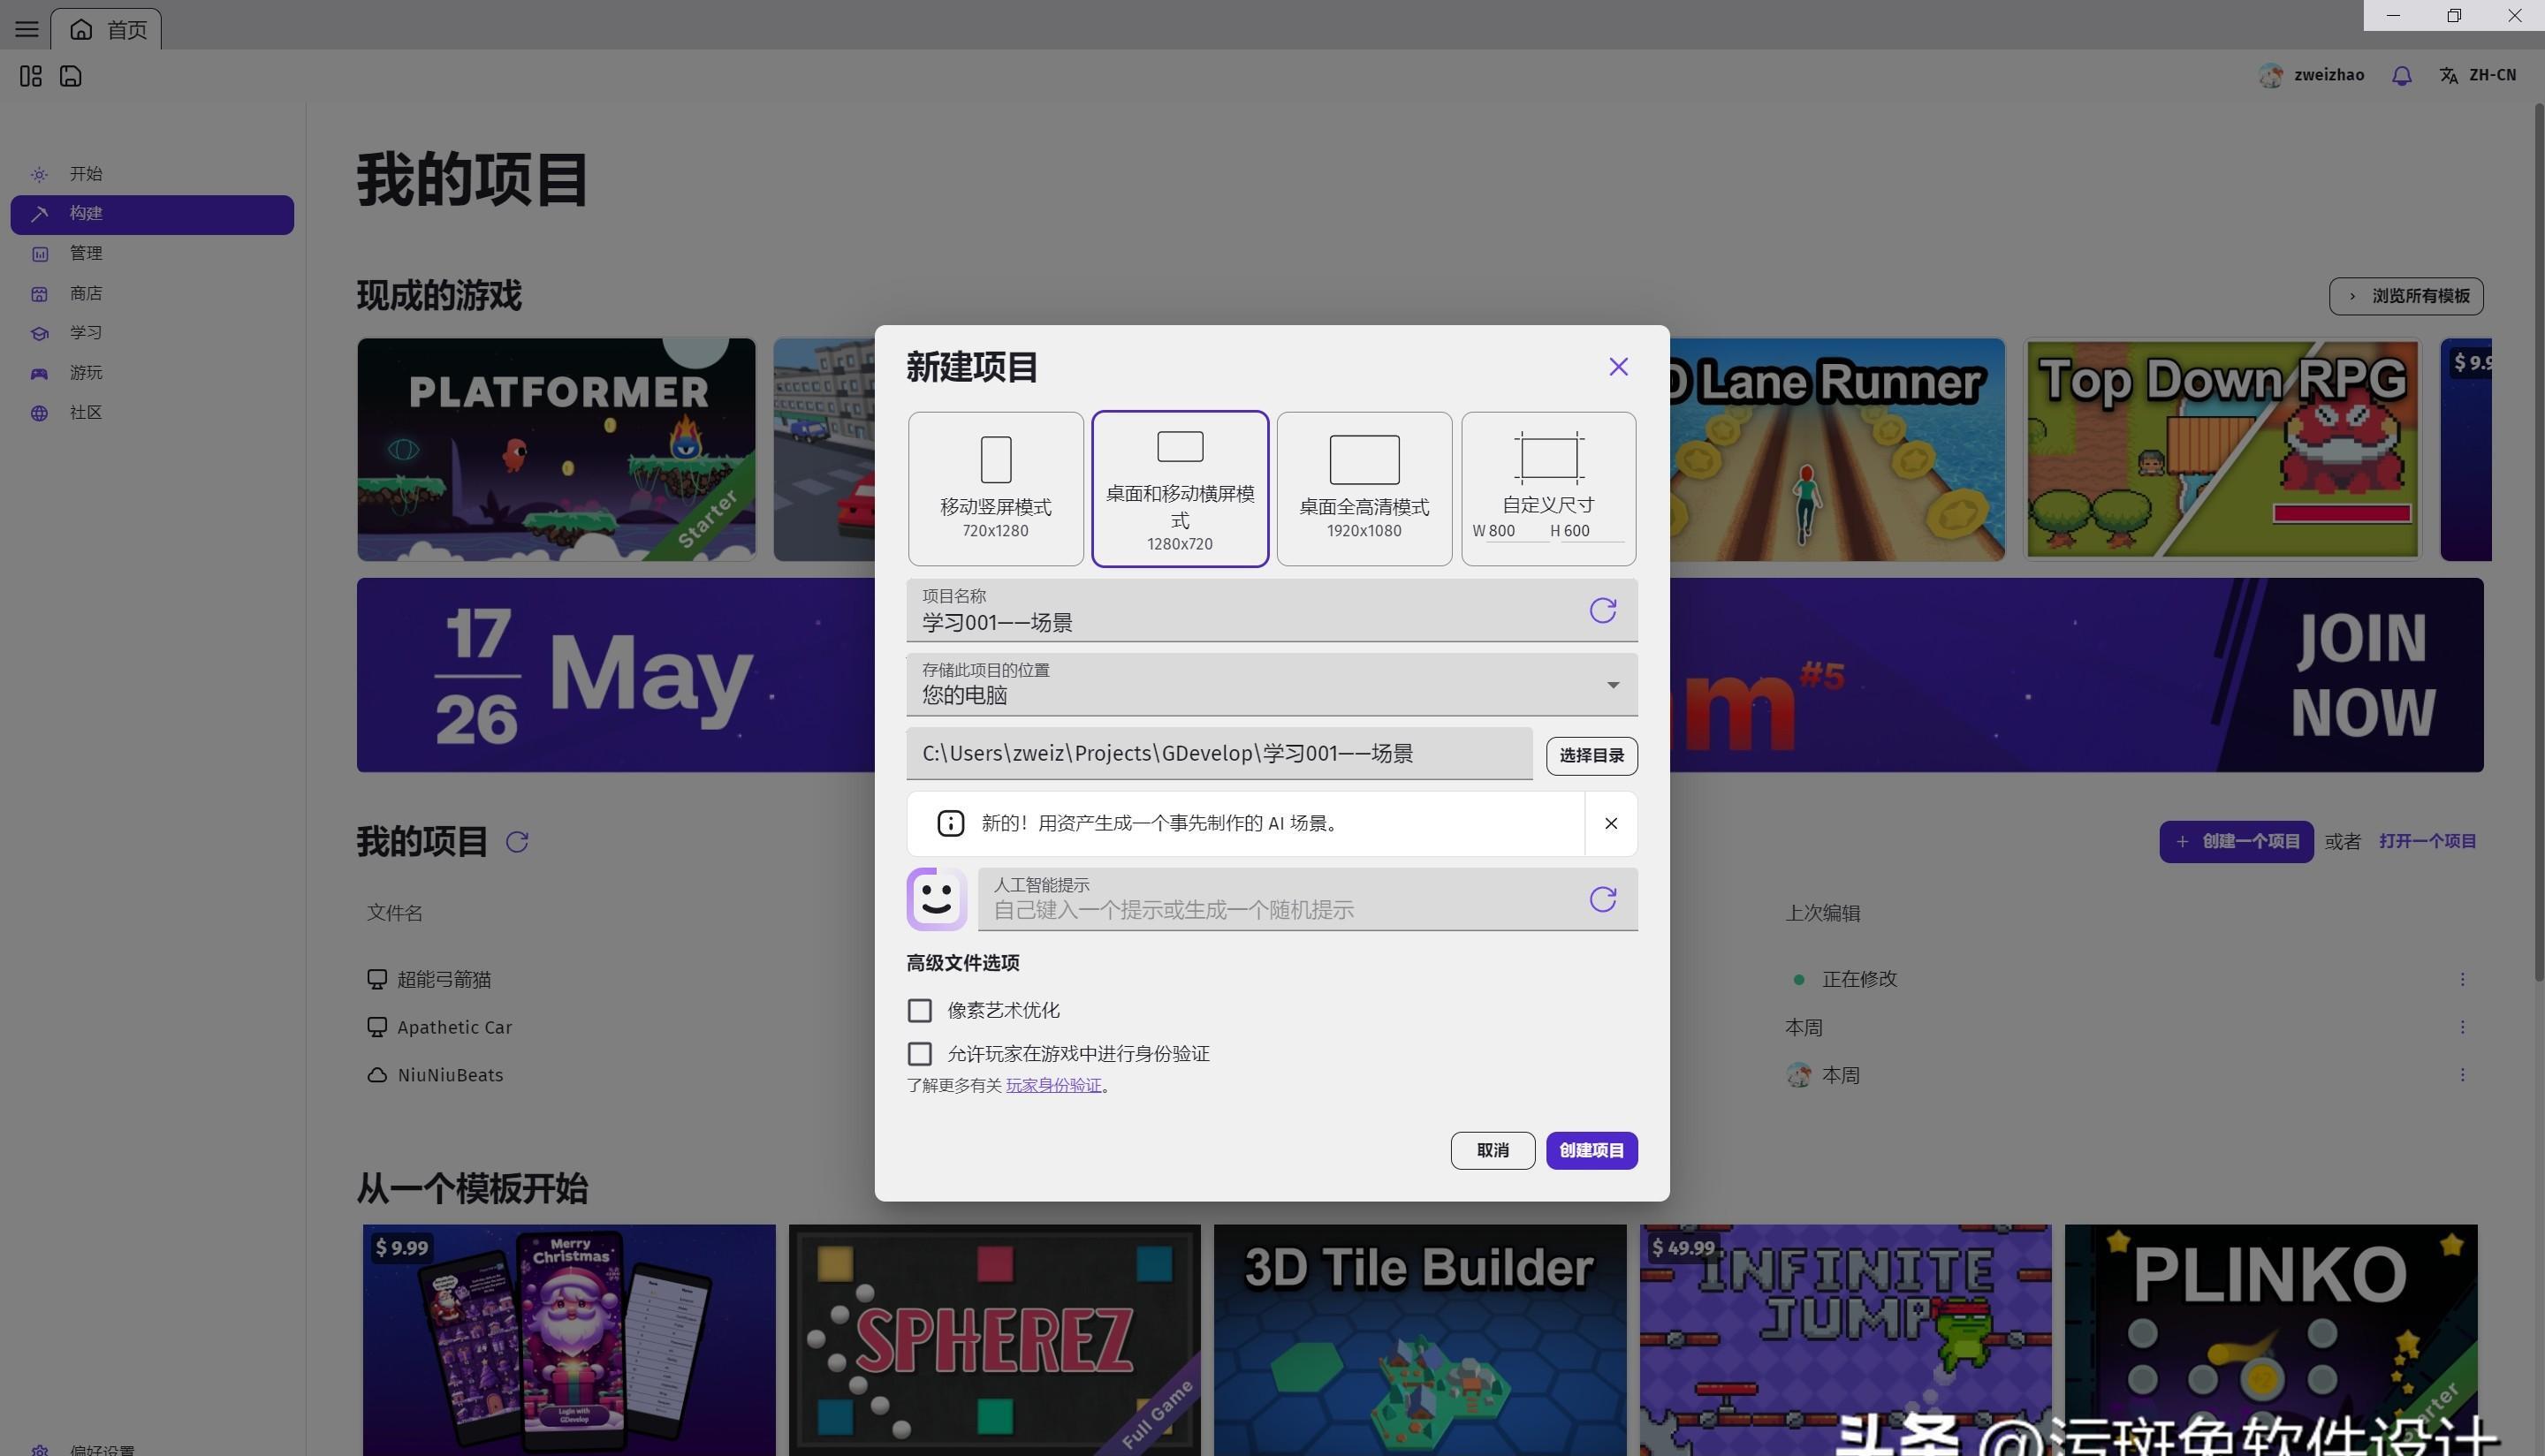The width and height of the screenshot is (2545, 1456).
Task: Click the 选择目录 button
Action: pyautogui.click(x=1591, y=756)
